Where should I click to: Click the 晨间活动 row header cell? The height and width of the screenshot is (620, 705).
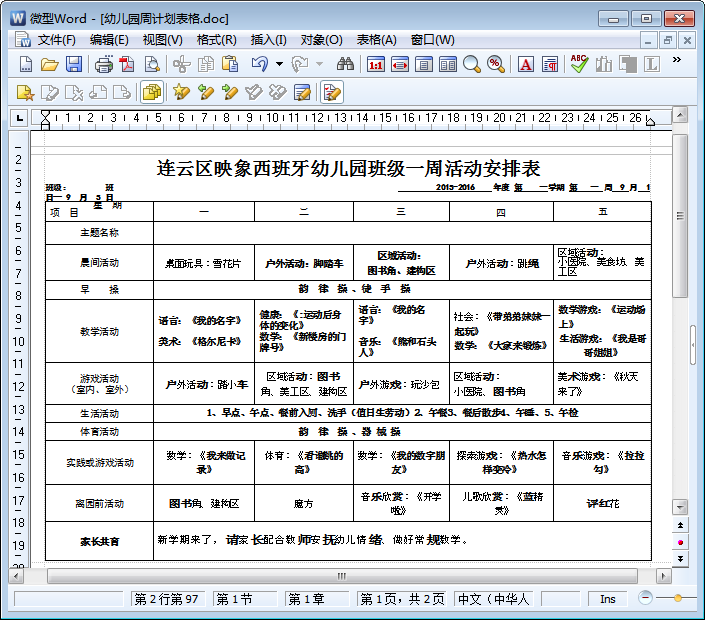[99, 263]
